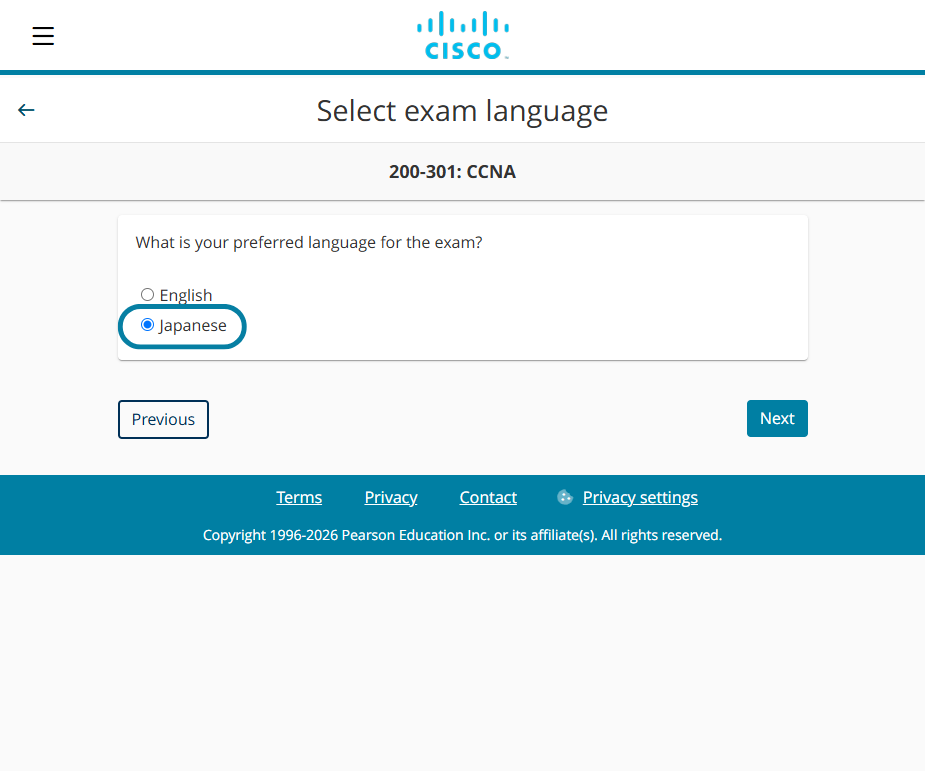Click the Previous button
The image size is (925, 771).
coord(163,419)
